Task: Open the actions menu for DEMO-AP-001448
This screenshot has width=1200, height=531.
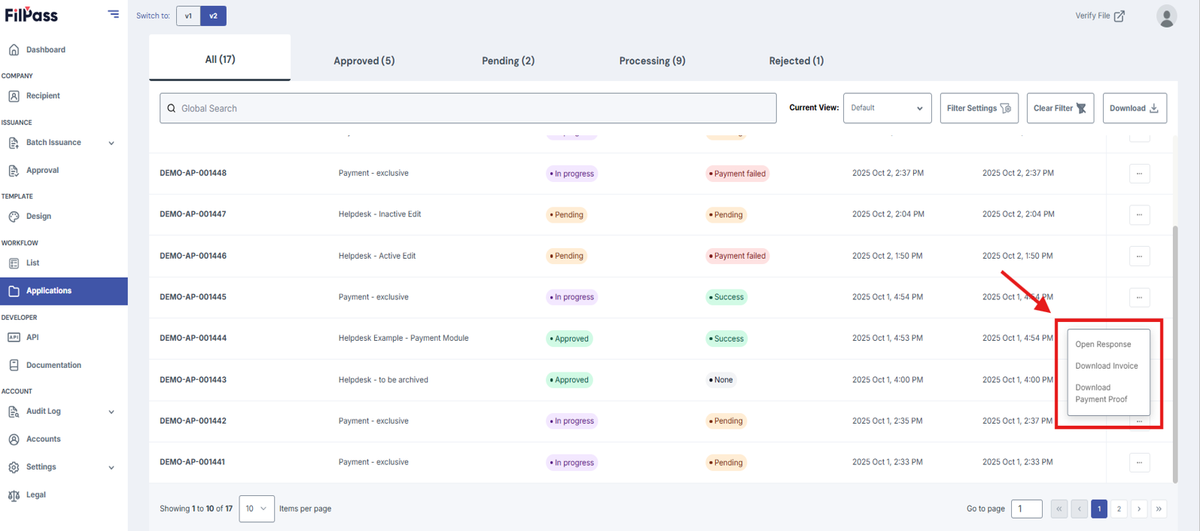Action: (x=1139, y=173)
